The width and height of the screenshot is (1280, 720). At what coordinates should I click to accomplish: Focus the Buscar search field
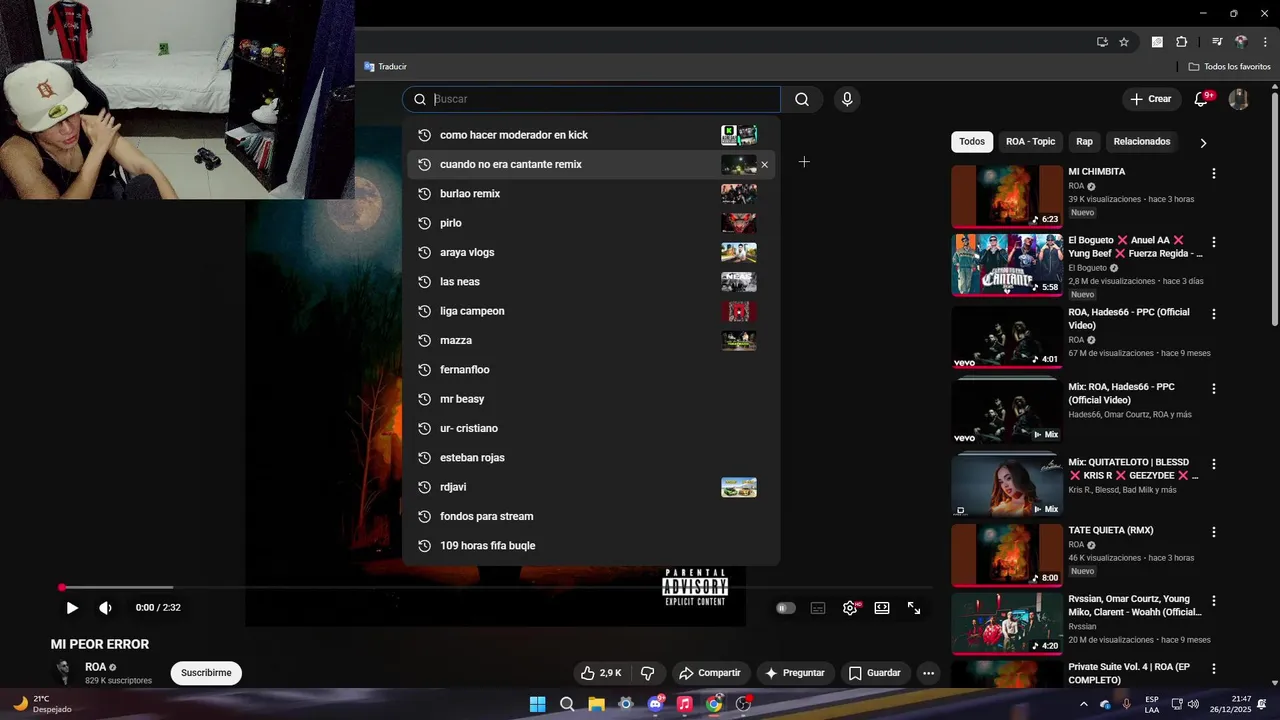591,99
